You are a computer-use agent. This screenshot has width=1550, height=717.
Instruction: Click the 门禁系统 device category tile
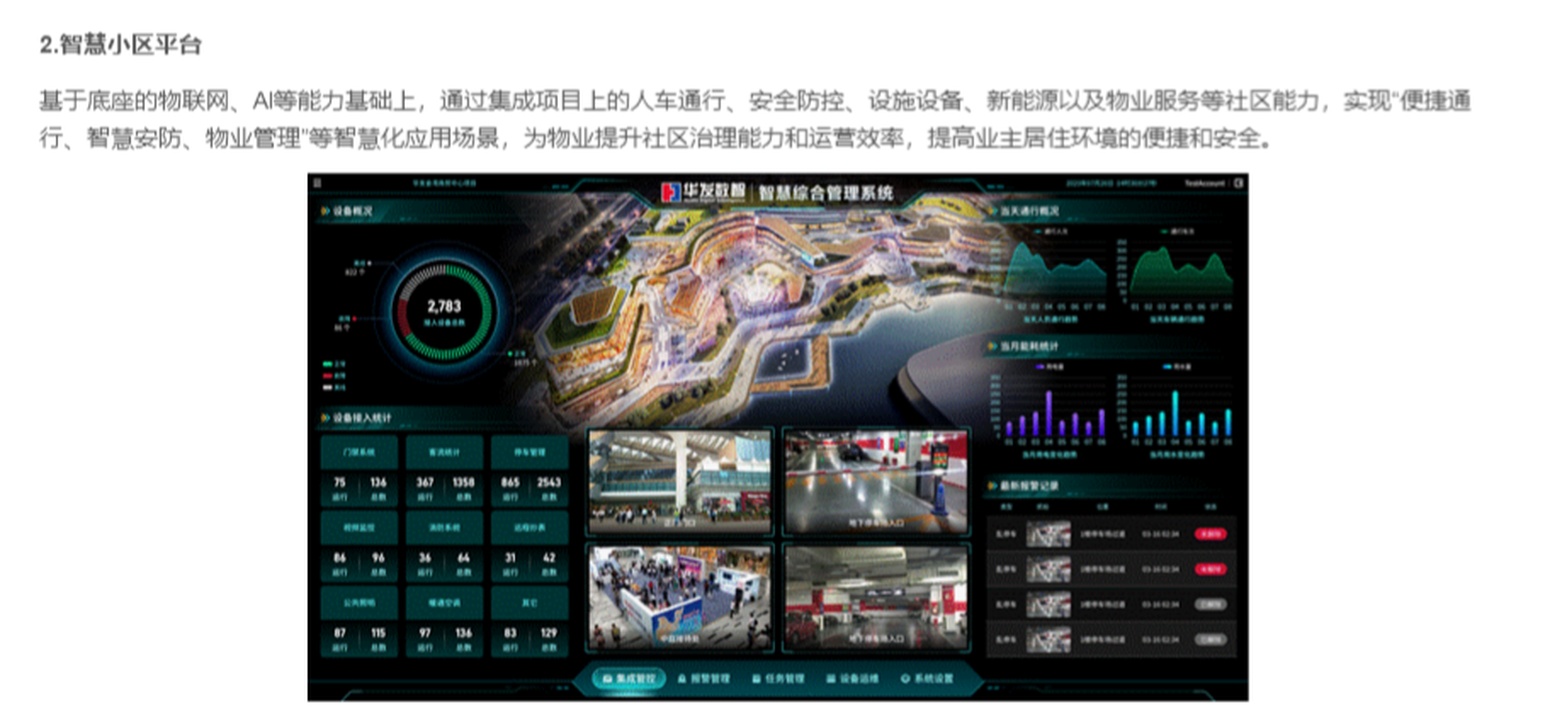pos(359,452)
